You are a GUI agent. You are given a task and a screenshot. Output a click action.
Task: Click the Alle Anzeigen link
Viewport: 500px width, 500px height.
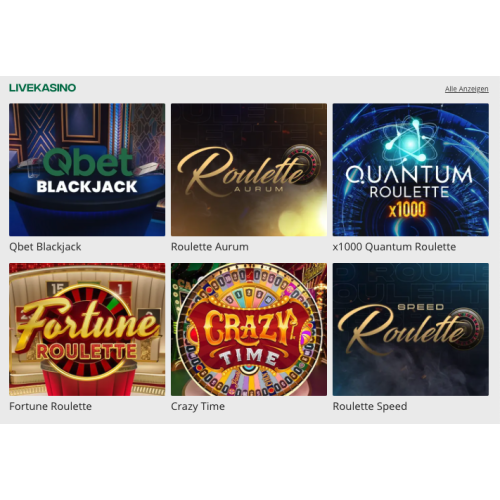(x=467, y=89)
